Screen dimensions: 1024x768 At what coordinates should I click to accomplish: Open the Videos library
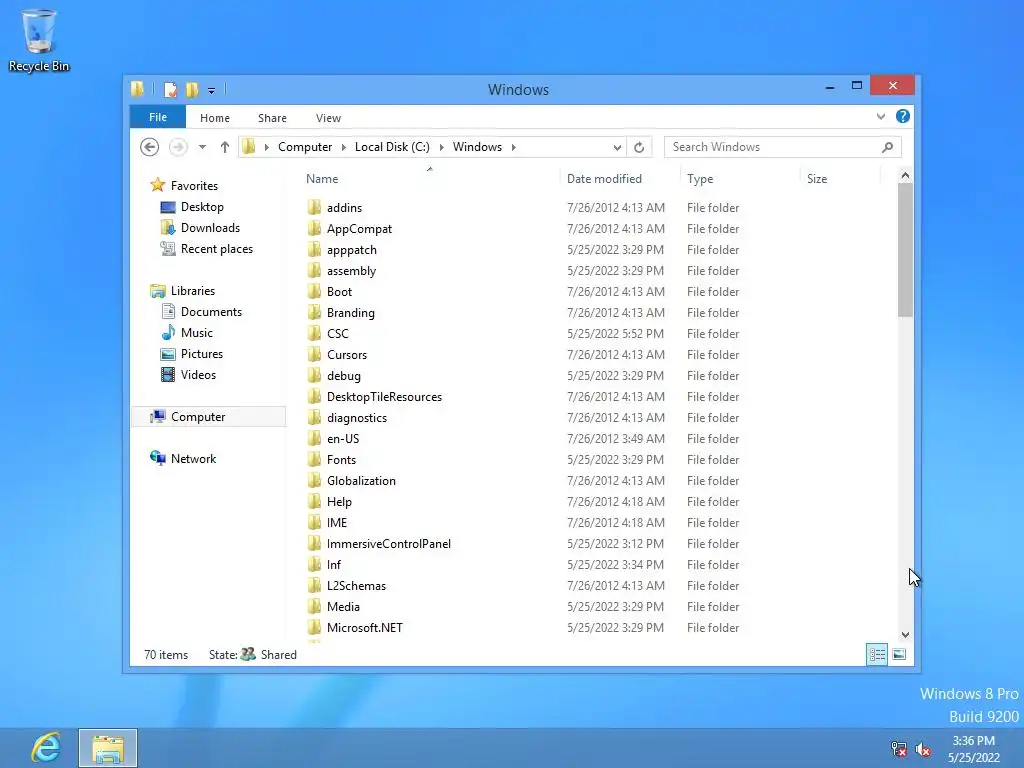(x=198, y=375)
